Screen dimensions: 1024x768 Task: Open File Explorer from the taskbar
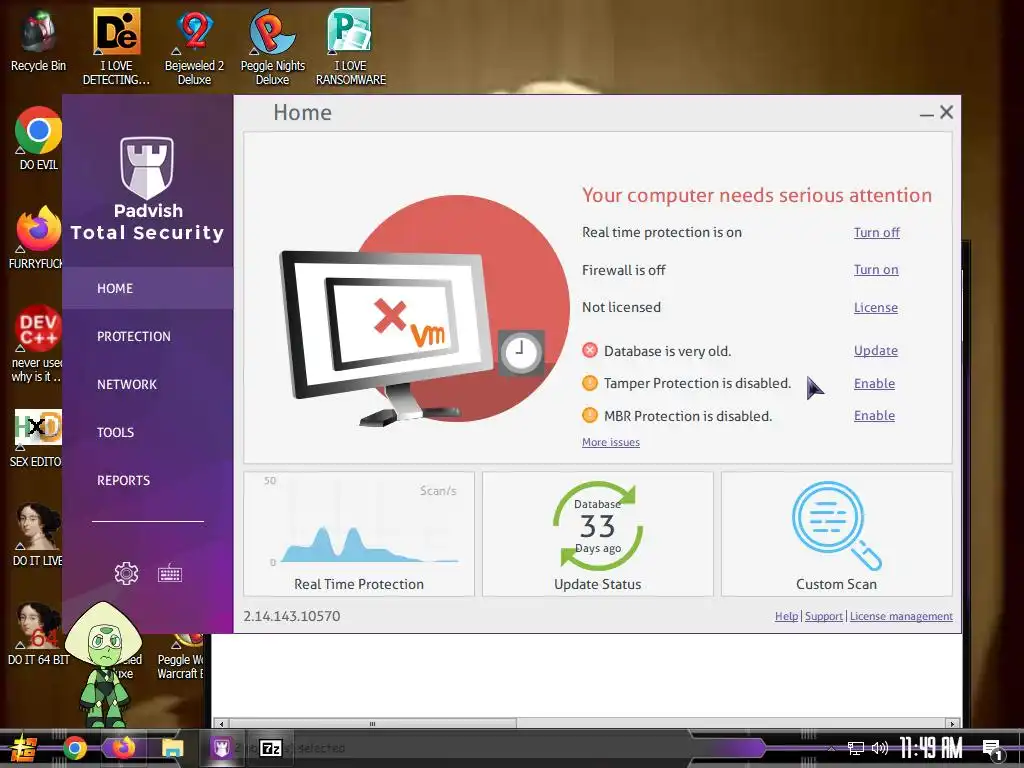pos(172,748)
